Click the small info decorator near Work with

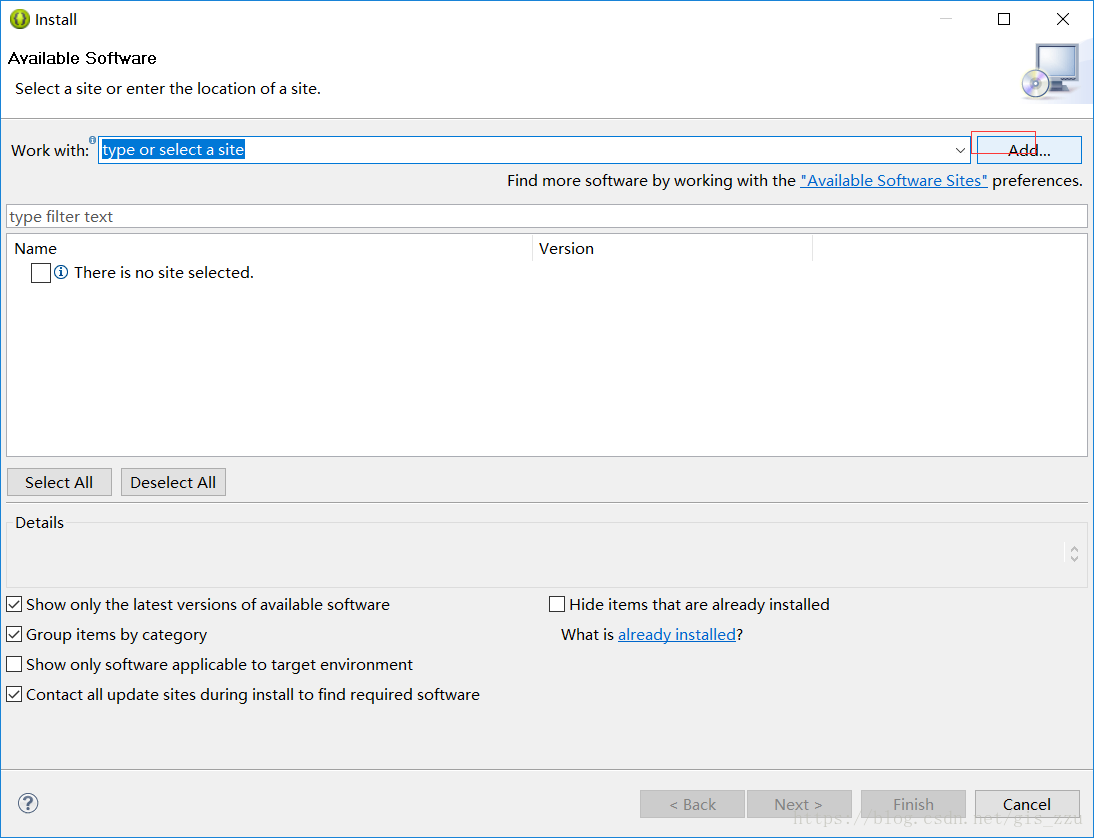[x=93, y=140]
